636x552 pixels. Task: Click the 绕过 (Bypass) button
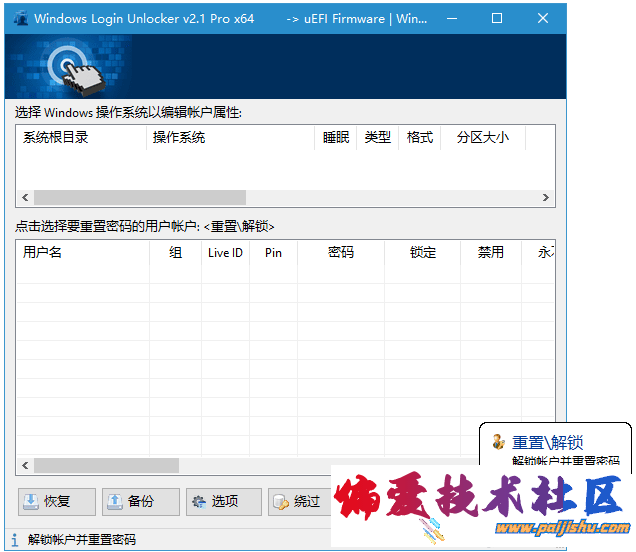pos(296,501)
